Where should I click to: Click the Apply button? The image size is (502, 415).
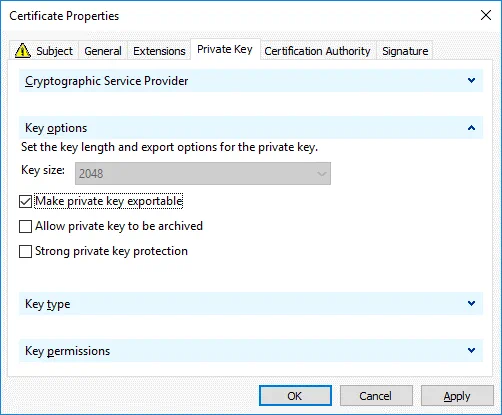(457, 396)
